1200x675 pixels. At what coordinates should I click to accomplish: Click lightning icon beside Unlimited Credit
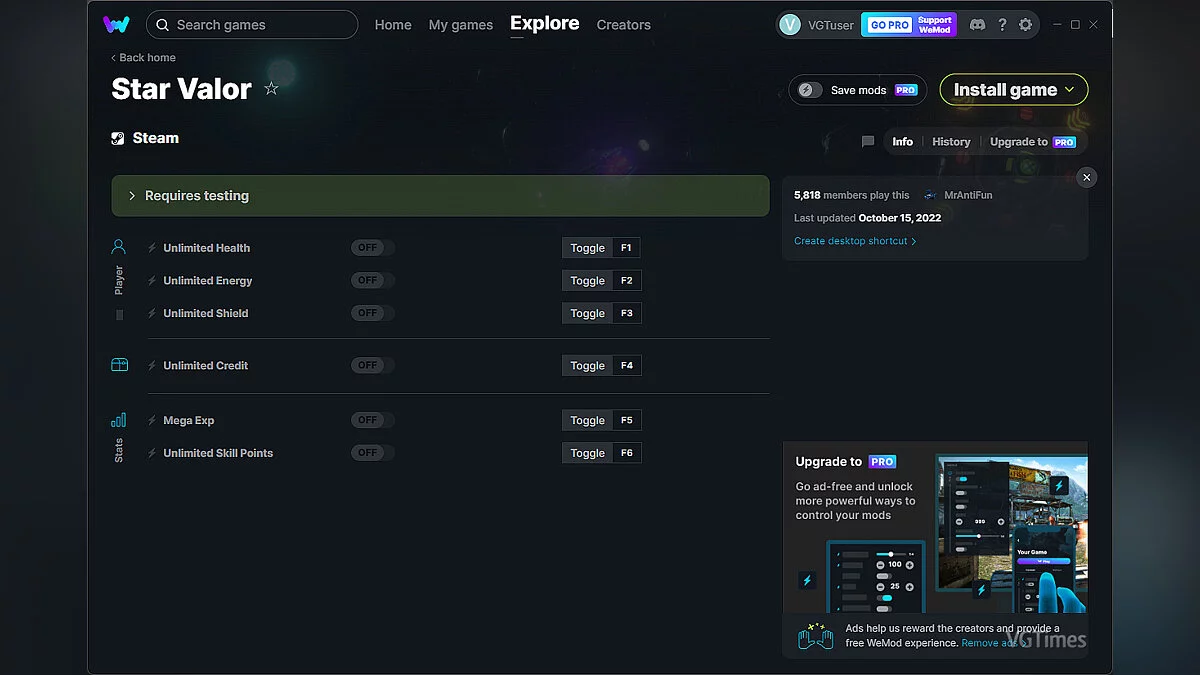pos(152,366)
